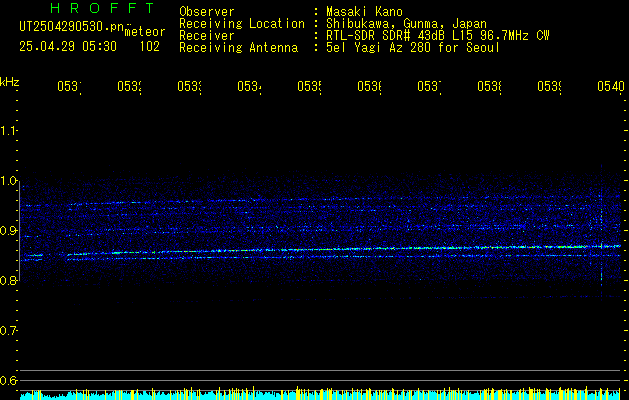Click the 0.9 frequency axis label
The width and height of the screenshot is (629, 400).
[8, 231]
